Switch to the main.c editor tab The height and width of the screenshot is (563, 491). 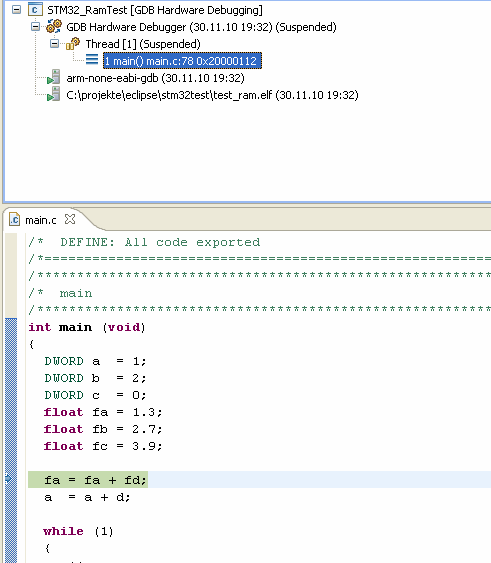click(41, 220)
